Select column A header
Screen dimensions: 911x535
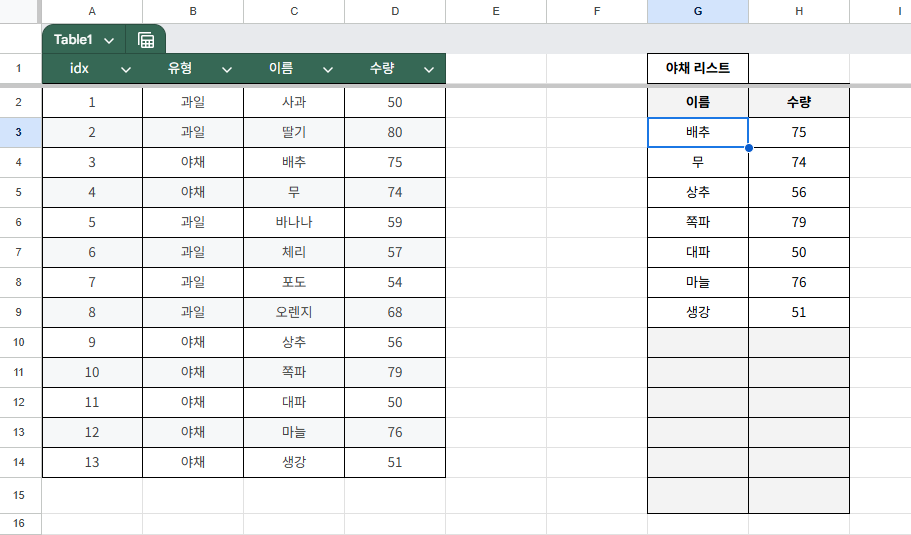point(92,11)
